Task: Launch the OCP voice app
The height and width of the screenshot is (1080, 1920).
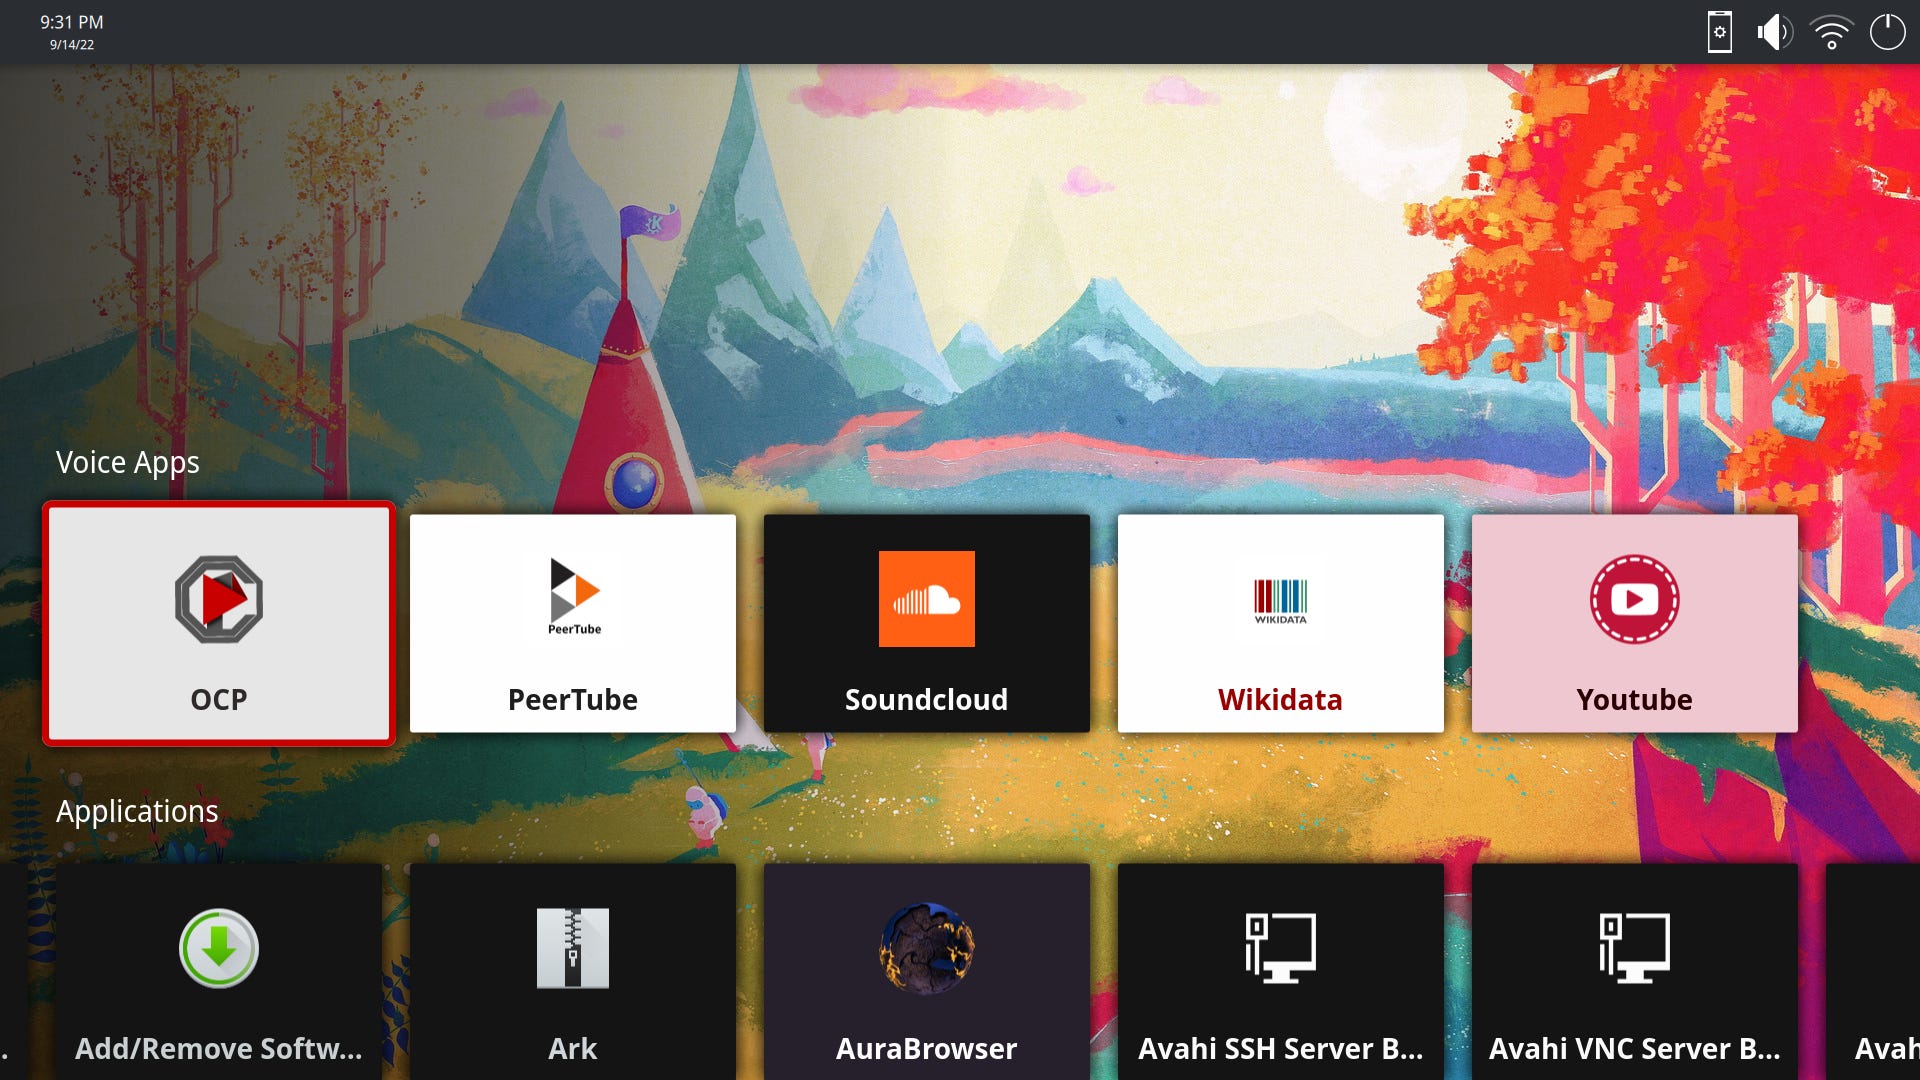Action: tap(218, 622)
